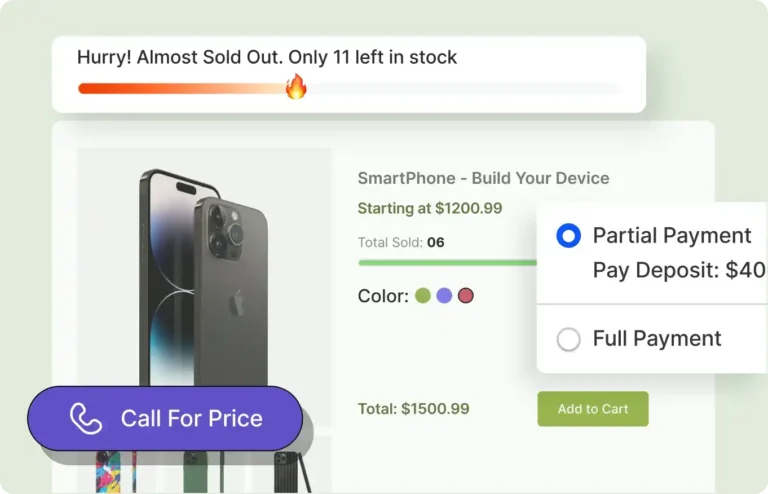Choose the green color swatch
Viewport: 768px width, 494px height.
(423, 296)
